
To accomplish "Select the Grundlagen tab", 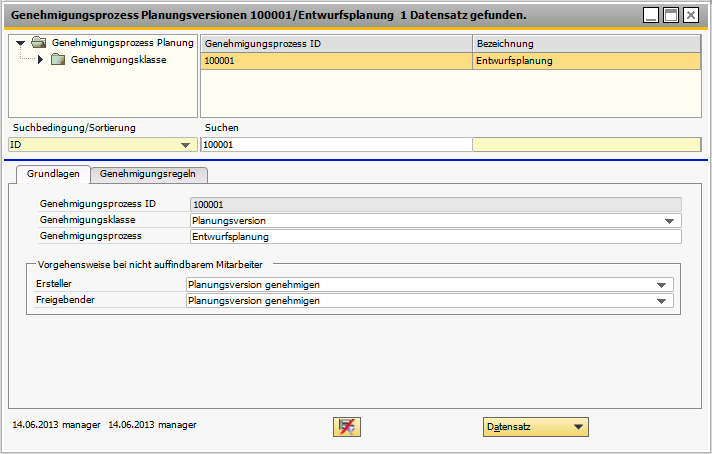I will pos(54,174).
